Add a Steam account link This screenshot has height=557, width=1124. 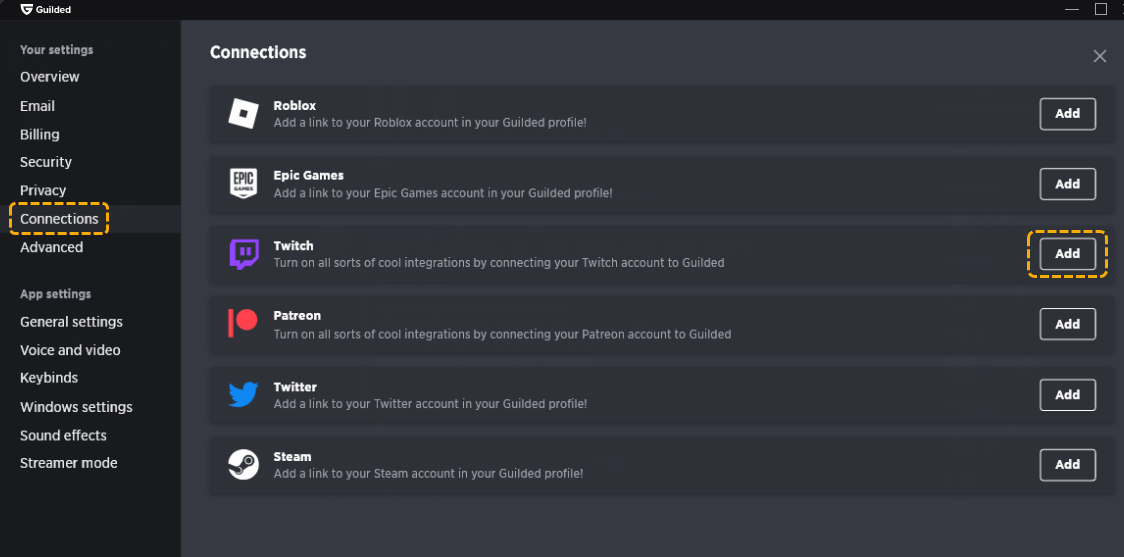pyautogui.click(x=1067, y=465)
